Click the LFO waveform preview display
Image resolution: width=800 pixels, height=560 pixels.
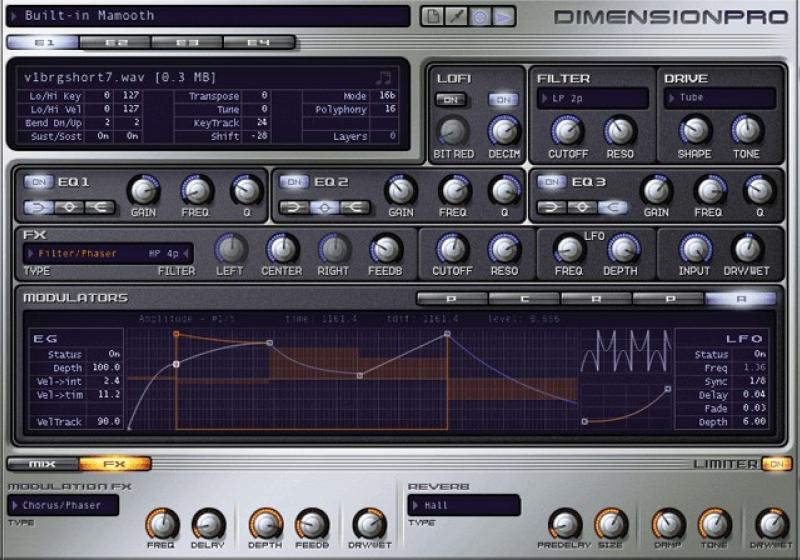click(x=626, y=351)
